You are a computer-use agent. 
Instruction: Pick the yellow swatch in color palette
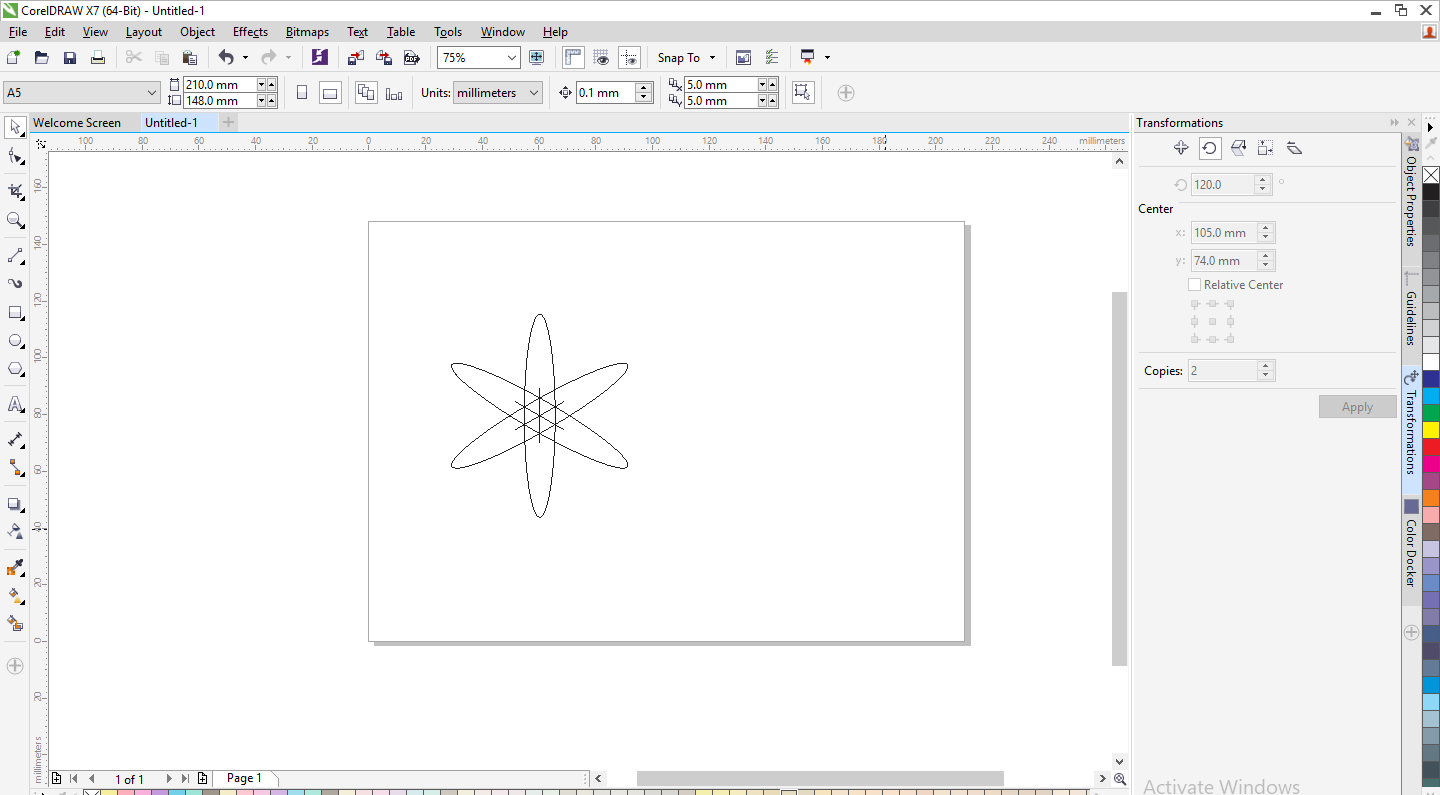click(1431, 430)
